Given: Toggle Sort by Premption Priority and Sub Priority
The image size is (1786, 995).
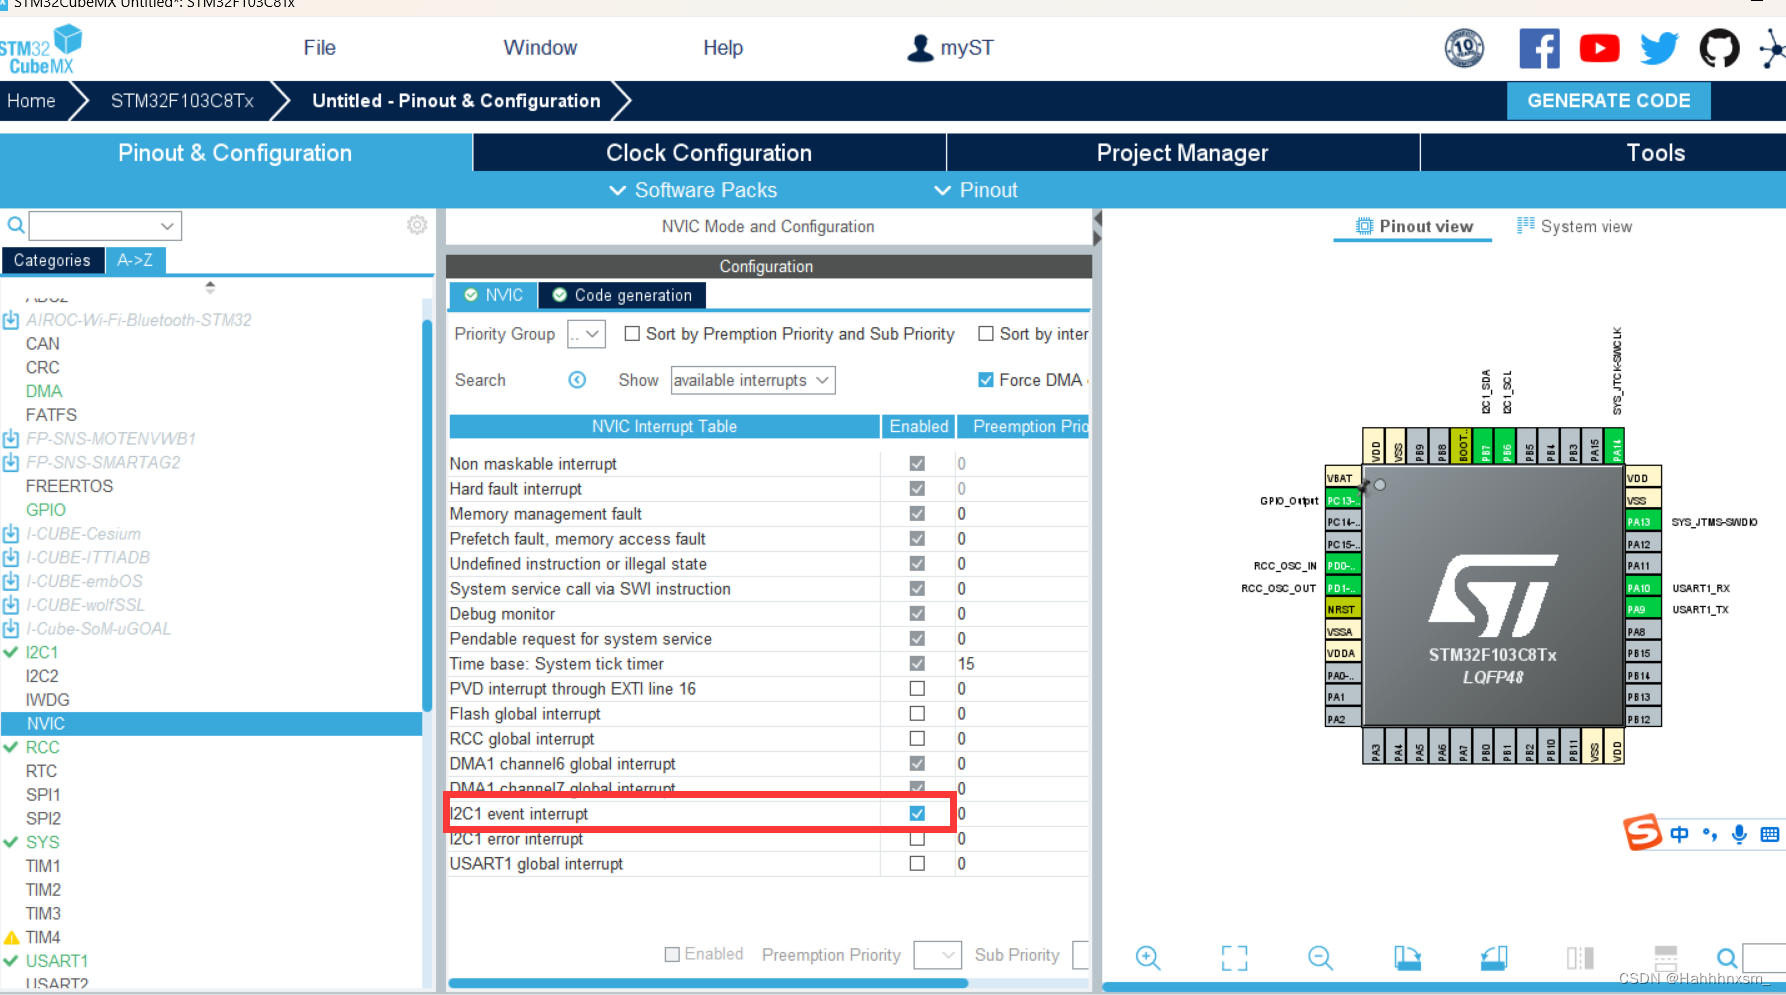Looking at the screenshot, I should 632,334.
